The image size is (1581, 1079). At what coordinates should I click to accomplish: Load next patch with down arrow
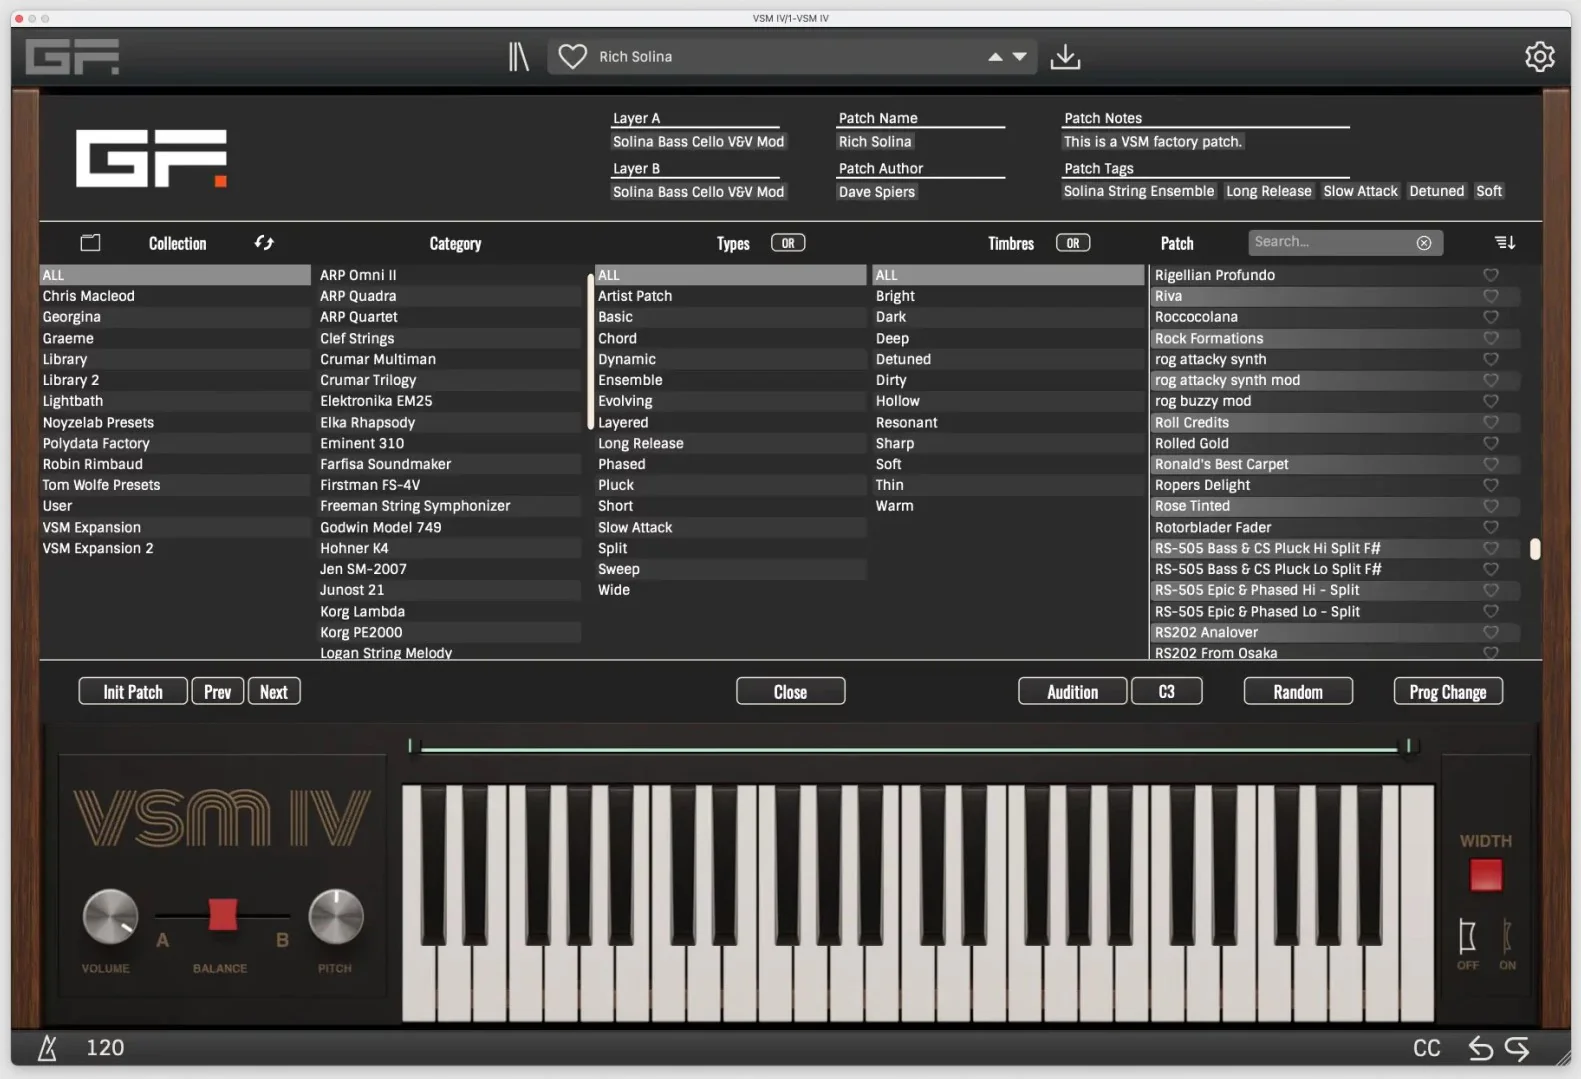coord(1019,57)
